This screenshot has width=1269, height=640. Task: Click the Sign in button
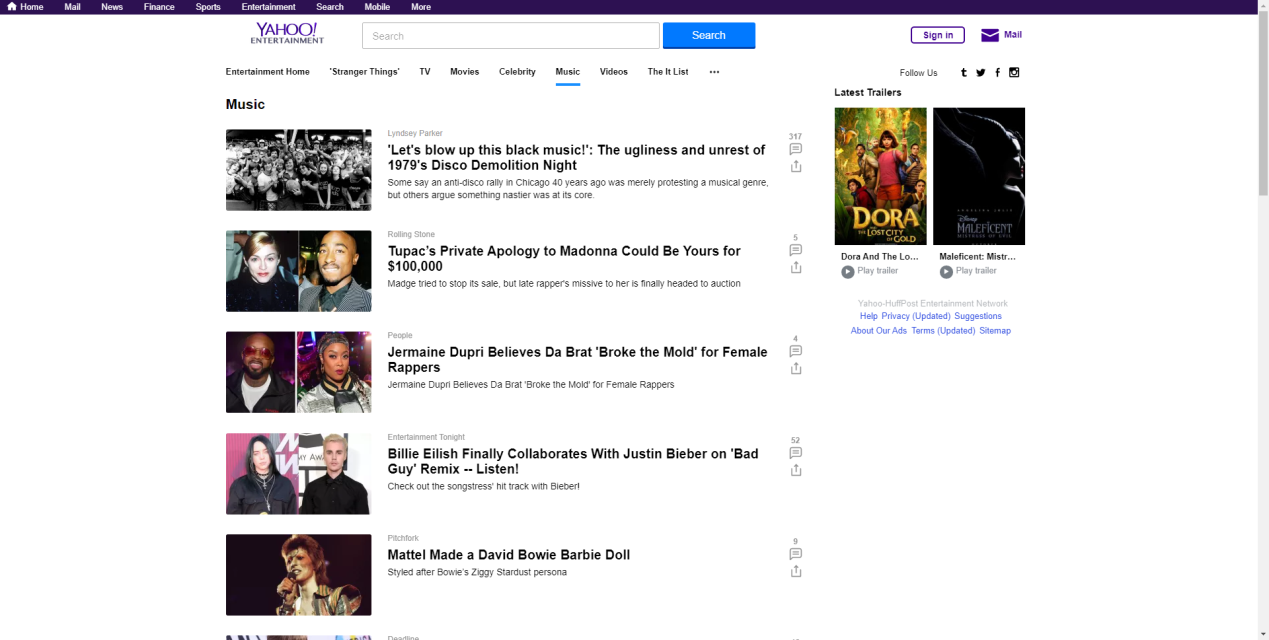point(938,35)
